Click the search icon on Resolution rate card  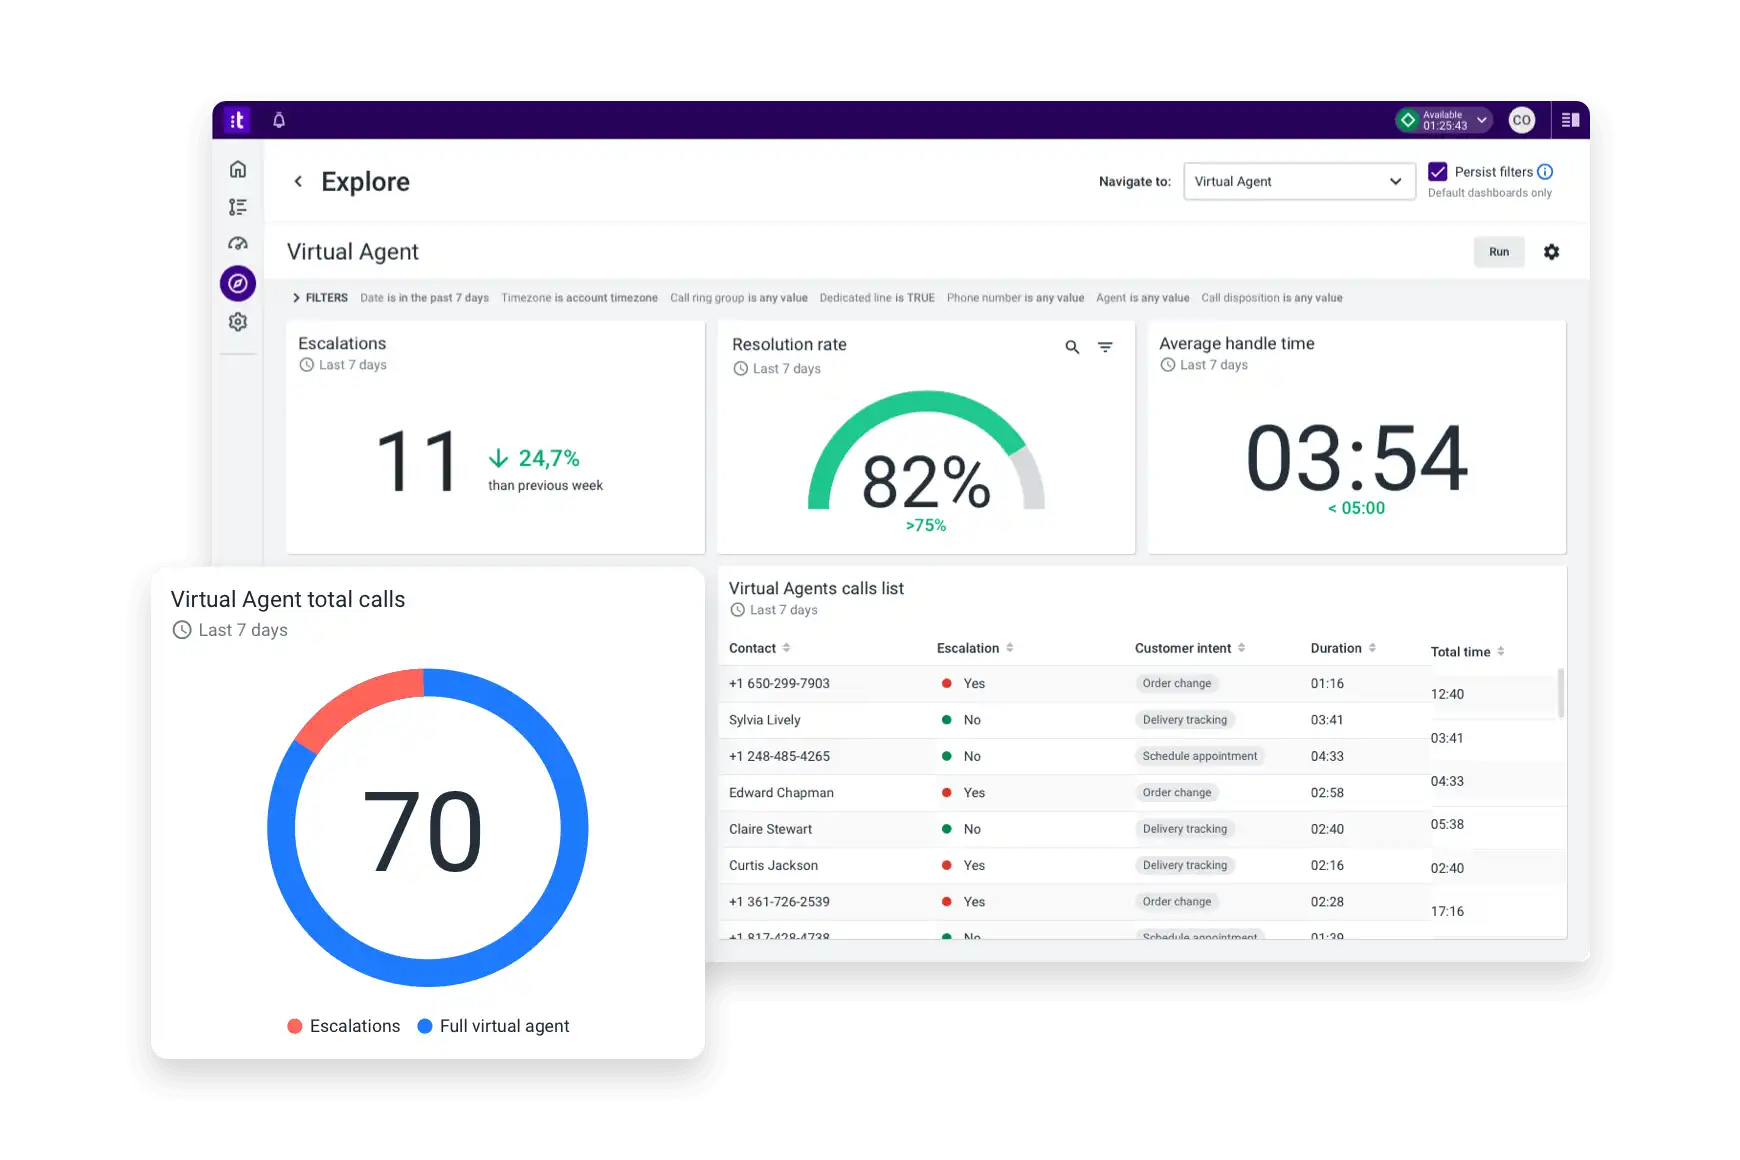pyautogui.click(x=1071, y=347)
